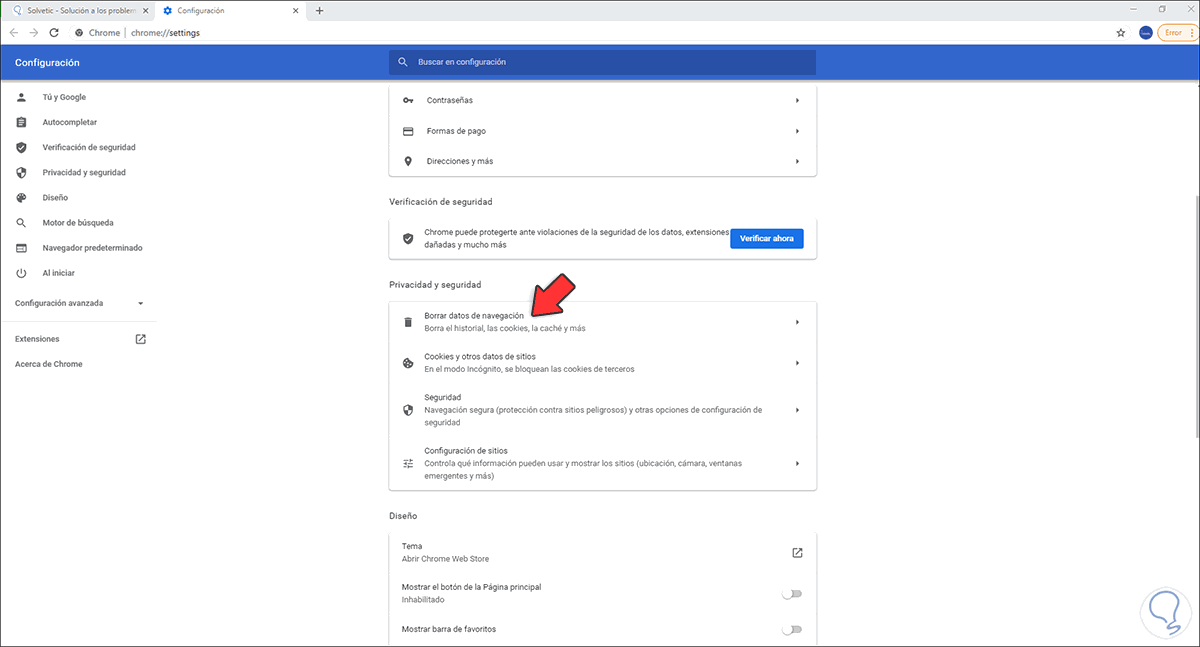Switch to the Solvetic browser tab
This screenshot has width=1200, height=647.
[x=75, y=10]
